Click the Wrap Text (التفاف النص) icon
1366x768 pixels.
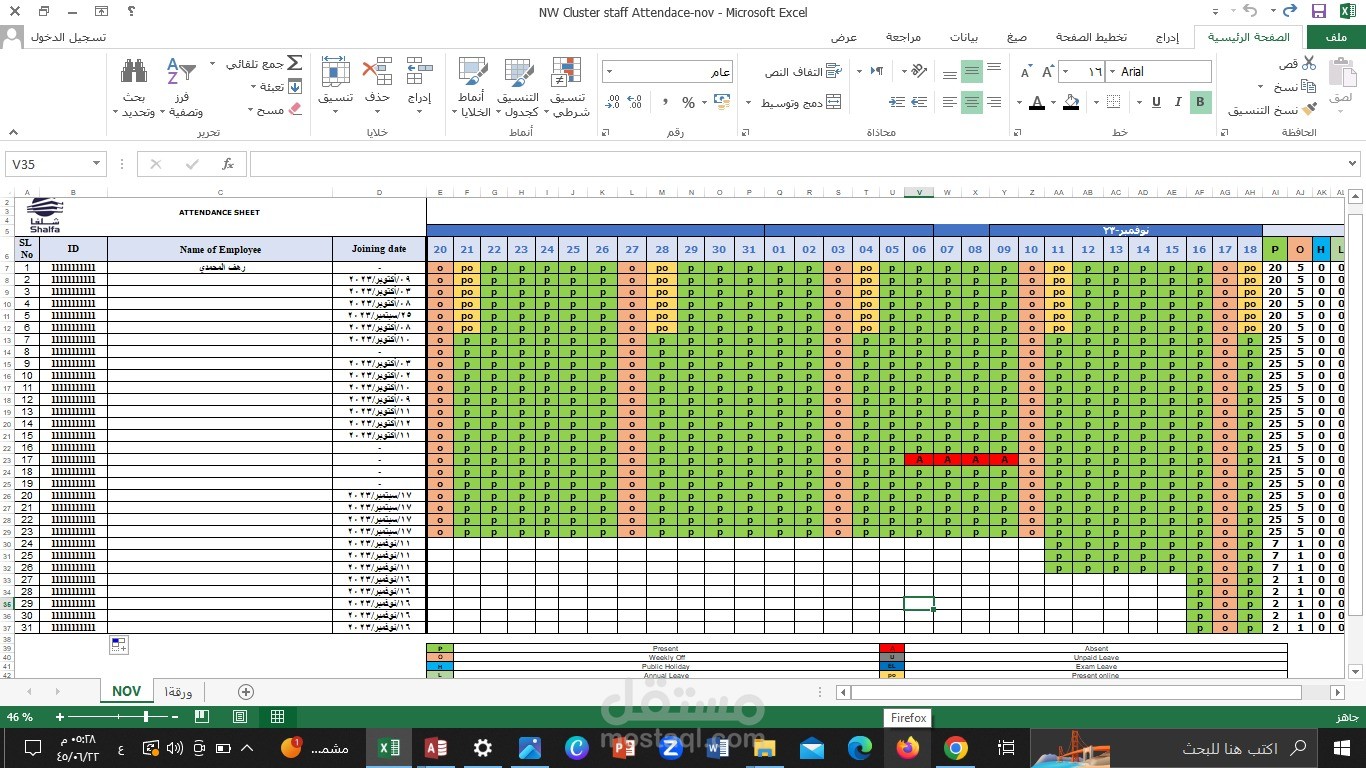click(834, 72)
